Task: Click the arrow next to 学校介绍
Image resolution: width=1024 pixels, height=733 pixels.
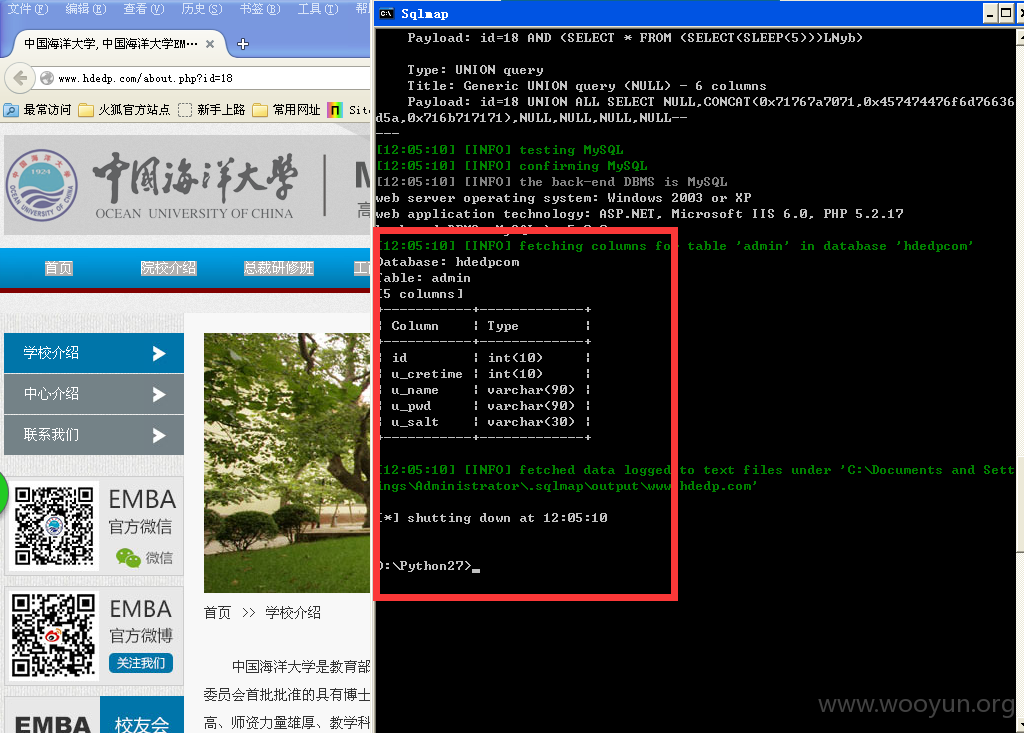Action: point(159,353)
